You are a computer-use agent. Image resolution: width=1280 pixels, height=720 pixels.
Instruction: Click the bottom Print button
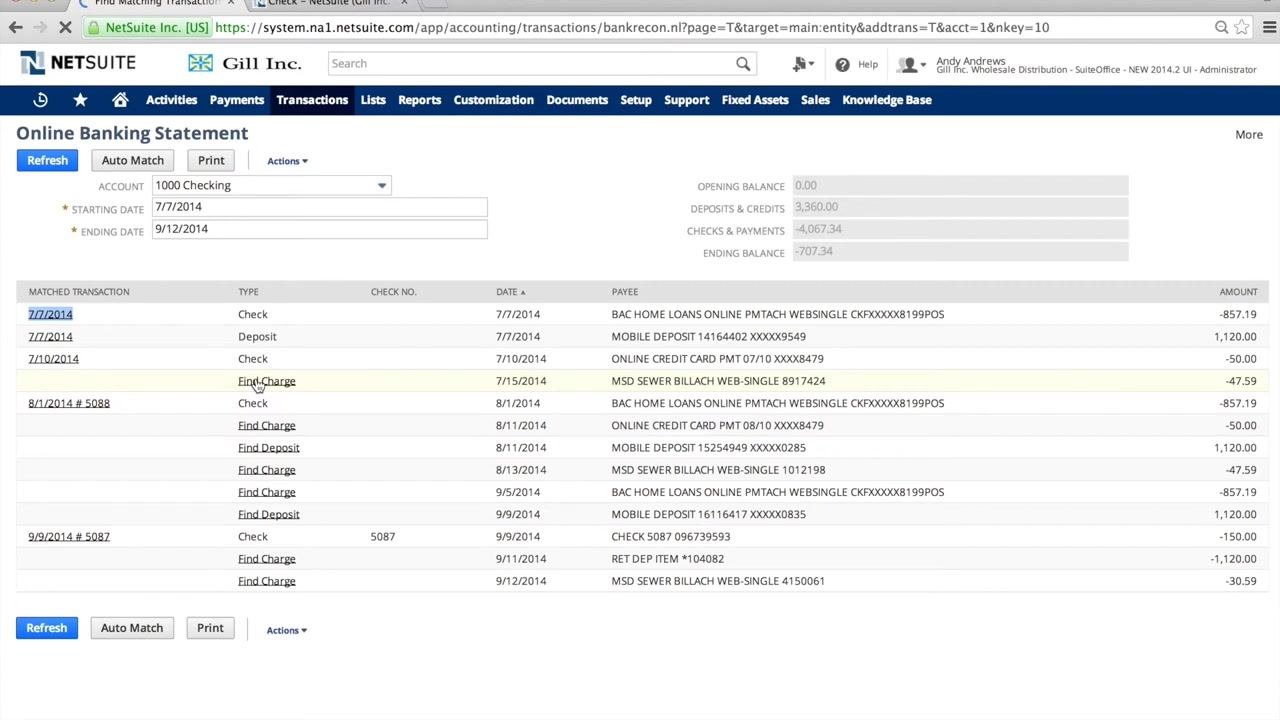pyautogui.click(x=210, y=628)
